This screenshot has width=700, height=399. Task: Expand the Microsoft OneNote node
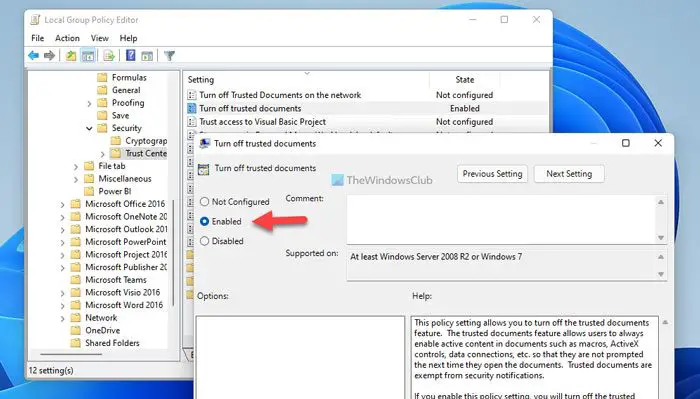[62, 217]
